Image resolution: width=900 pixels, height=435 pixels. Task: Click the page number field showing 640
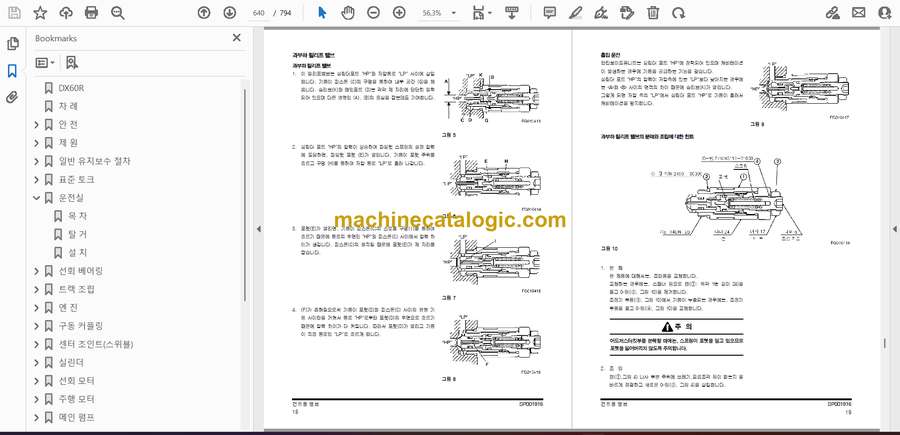[x=259, y=13]
